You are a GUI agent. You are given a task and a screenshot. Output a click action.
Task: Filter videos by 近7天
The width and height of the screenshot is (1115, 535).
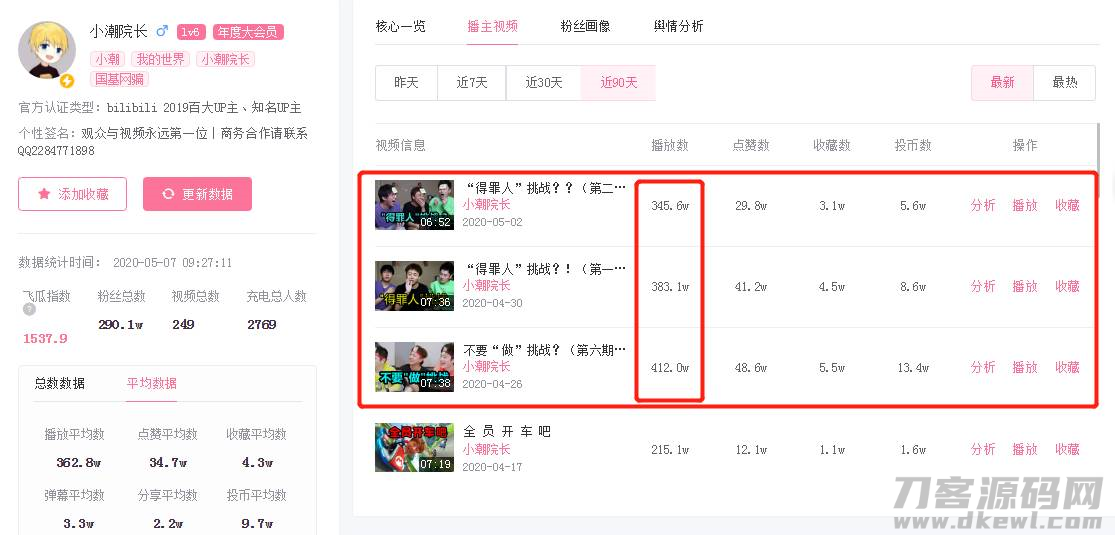click(x=472, y=83)
